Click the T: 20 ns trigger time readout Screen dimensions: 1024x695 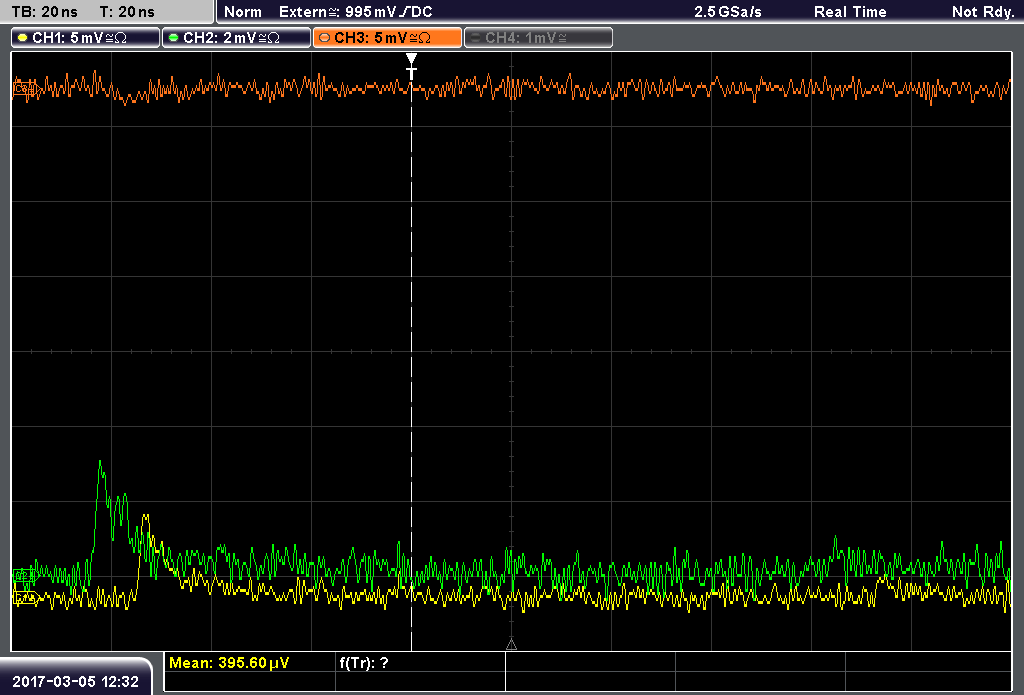127,12
